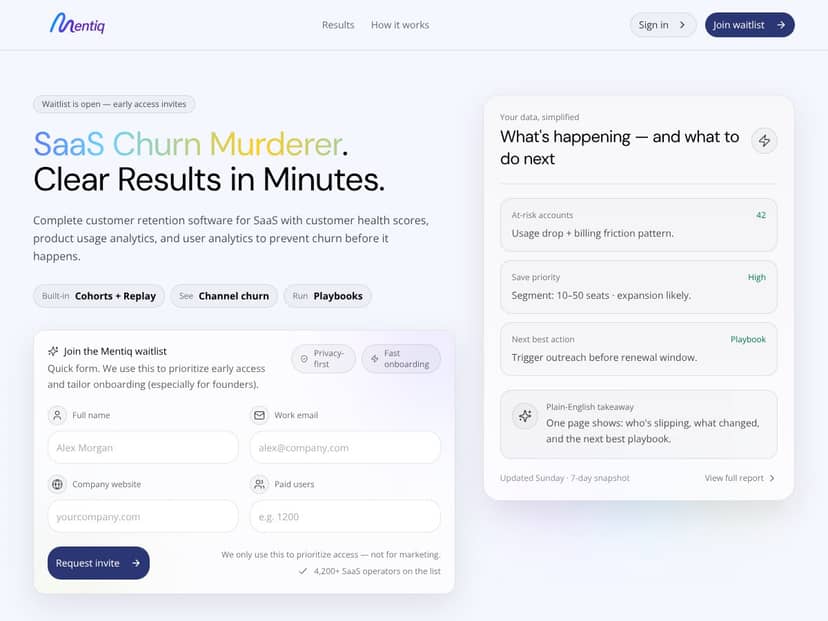Open the How it works nav item
The width and height of the screenshot is (828, 621).
pyautogui.click(x=400, y=25)
